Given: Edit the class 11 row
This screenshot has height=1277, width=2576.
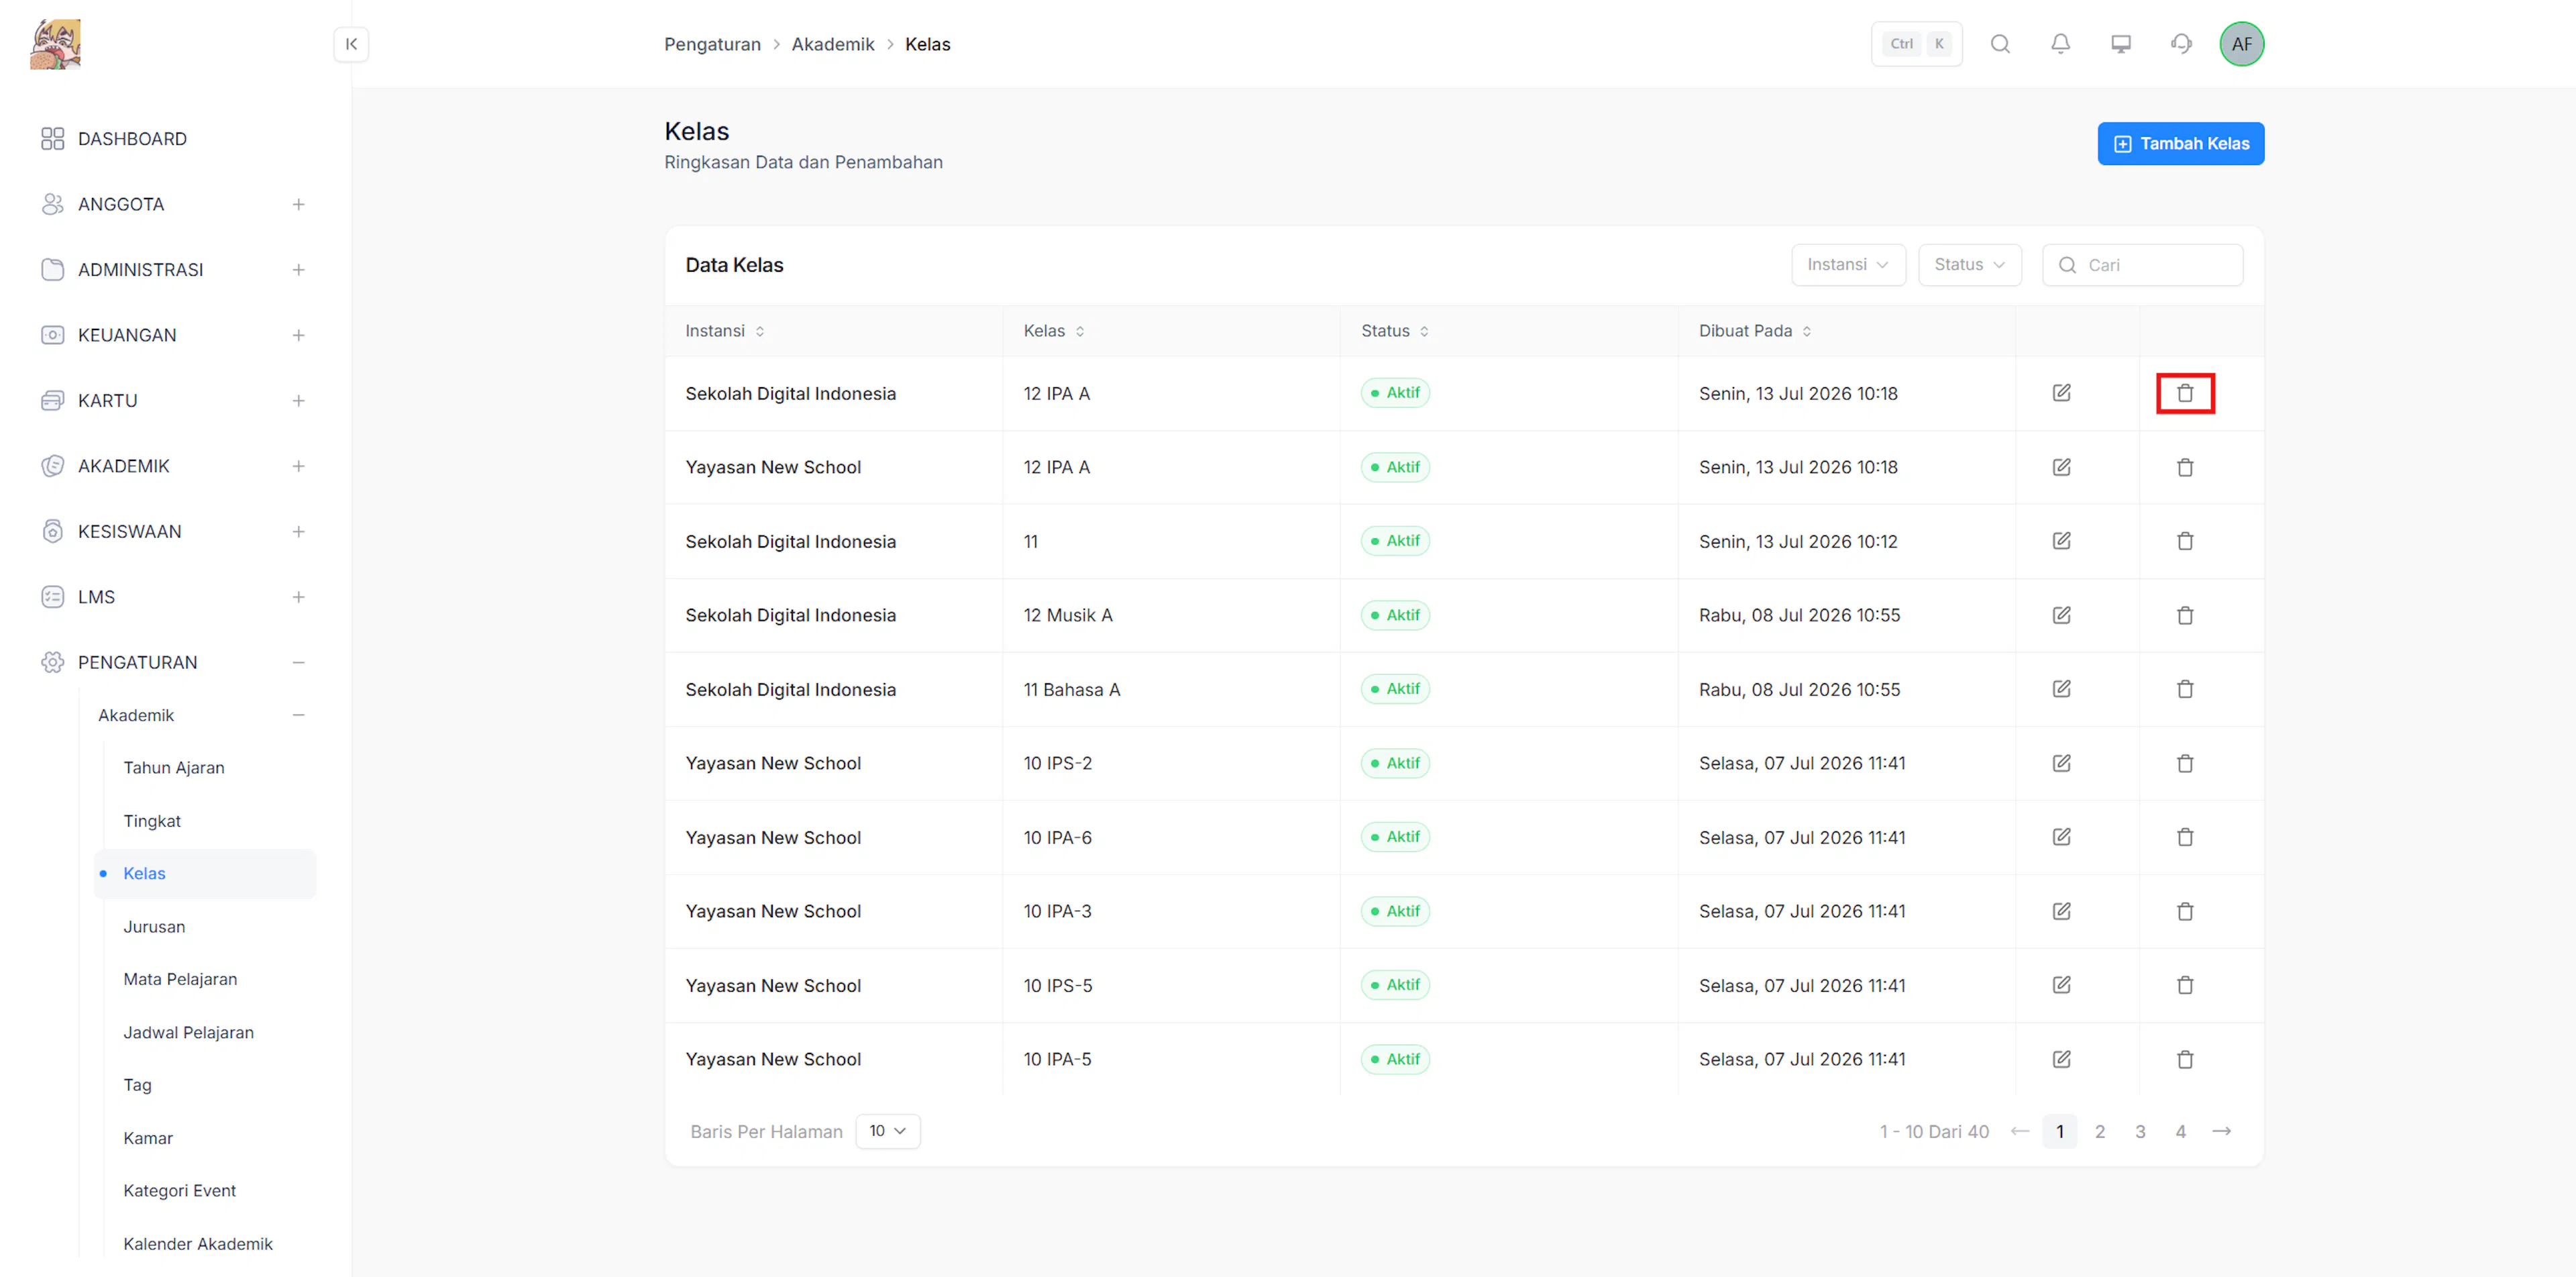Looking at the screenshot, I should tap(2061, 541).
